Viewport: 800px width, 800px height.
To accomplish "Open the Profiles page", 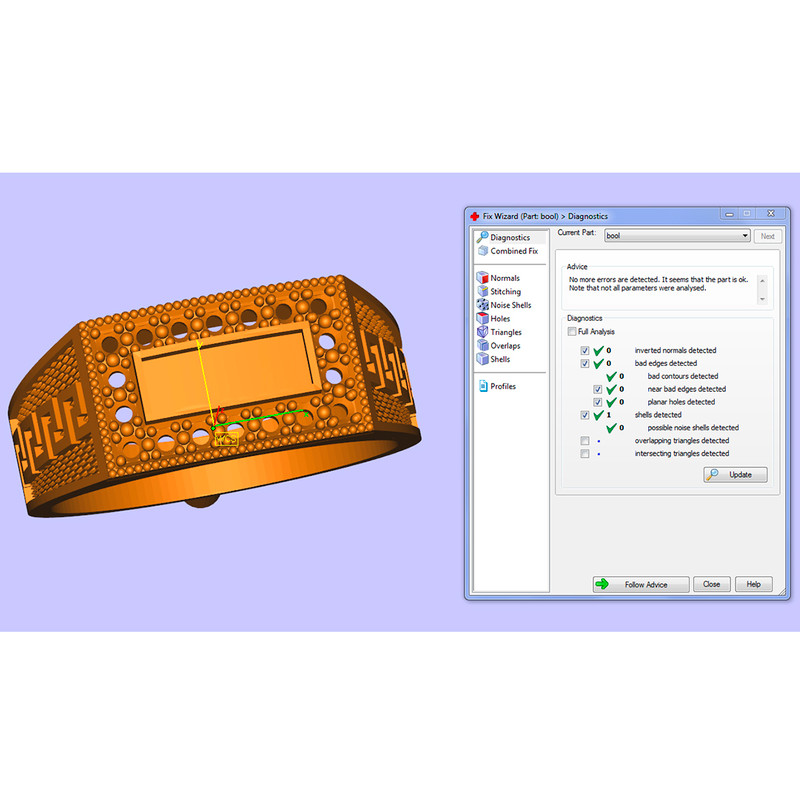I will 502,386.
